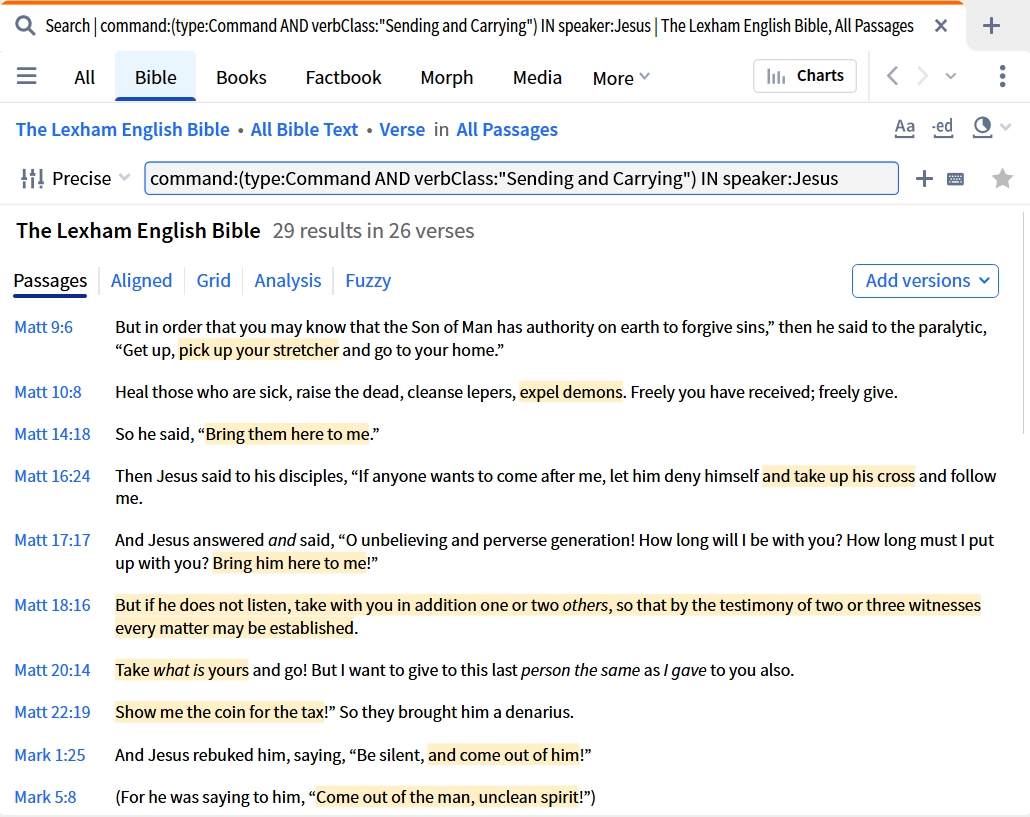1030x817 pixels.
Task: Open the hamburger panel menu
Action: click(26, 76)
